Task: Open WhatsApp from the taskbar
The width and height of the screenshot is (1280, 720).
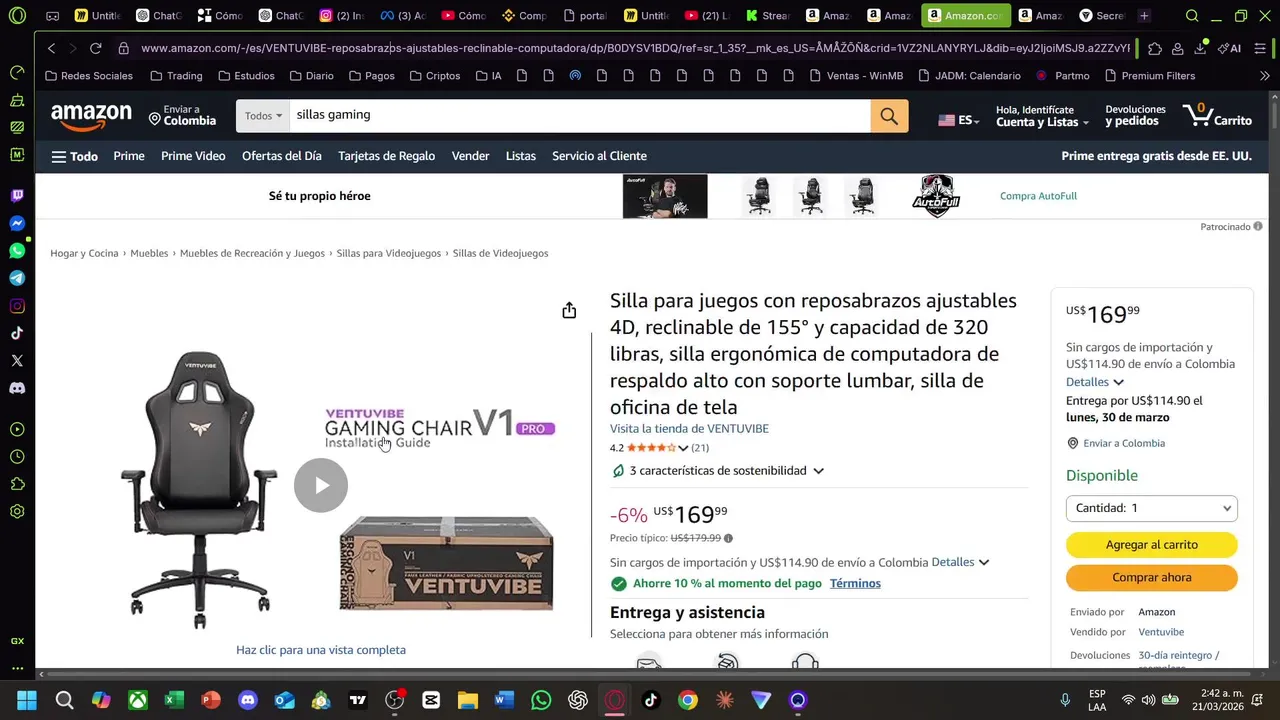Action: (x=541, y=700)
